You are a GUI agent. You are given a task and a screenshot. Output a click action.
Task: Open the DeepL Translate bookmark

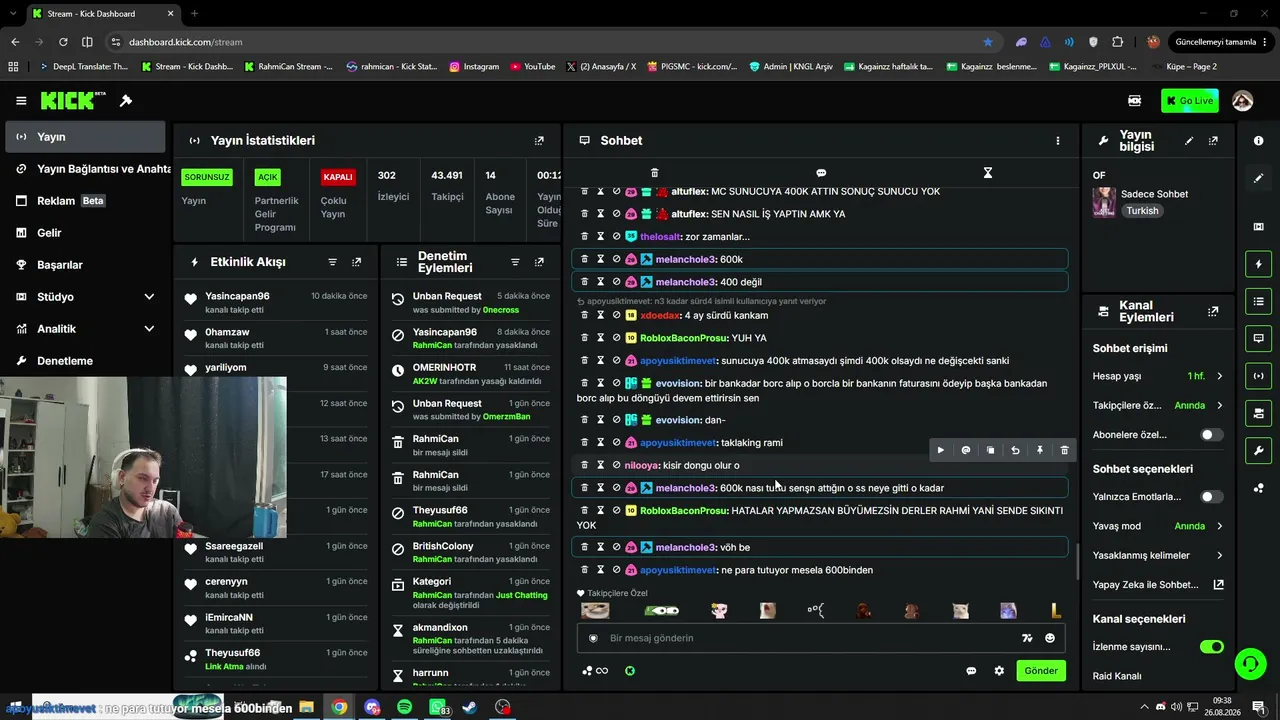click(x=83, y=67)
